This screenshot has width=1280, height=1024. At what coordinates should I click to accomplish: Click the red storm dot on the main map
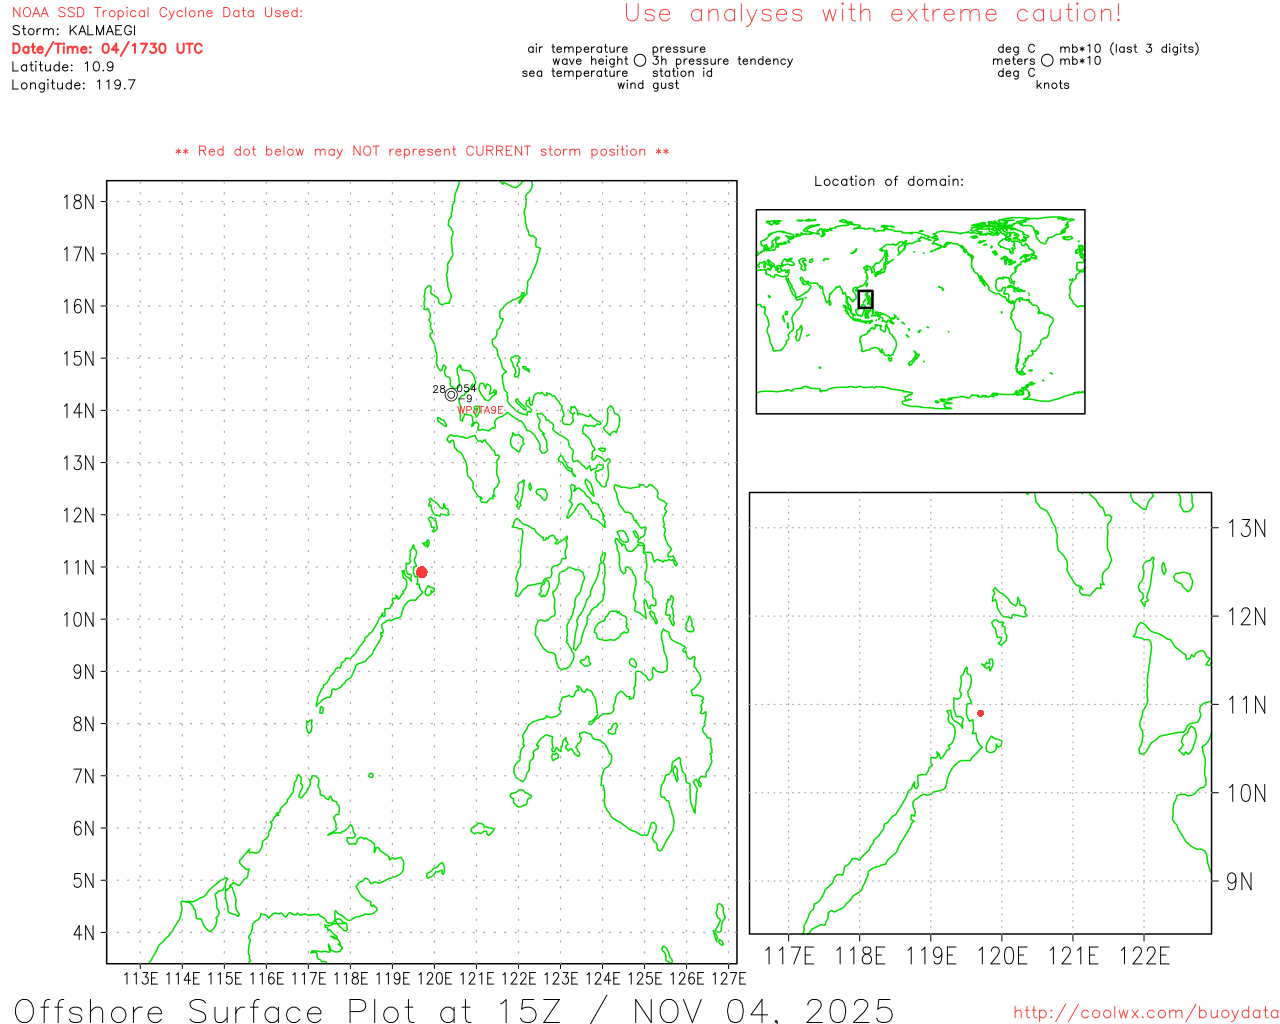(421, 572)
